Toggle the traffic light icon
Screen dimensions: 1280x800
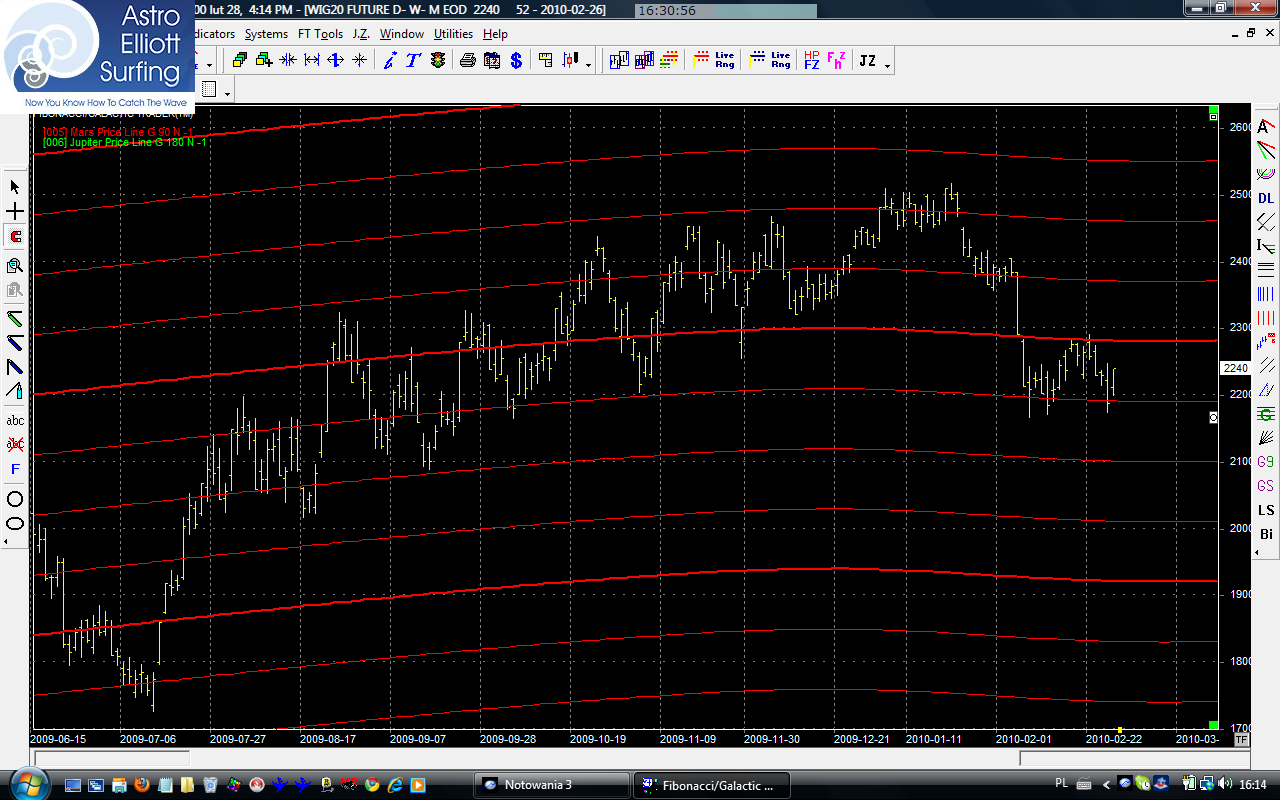(438, 61)
